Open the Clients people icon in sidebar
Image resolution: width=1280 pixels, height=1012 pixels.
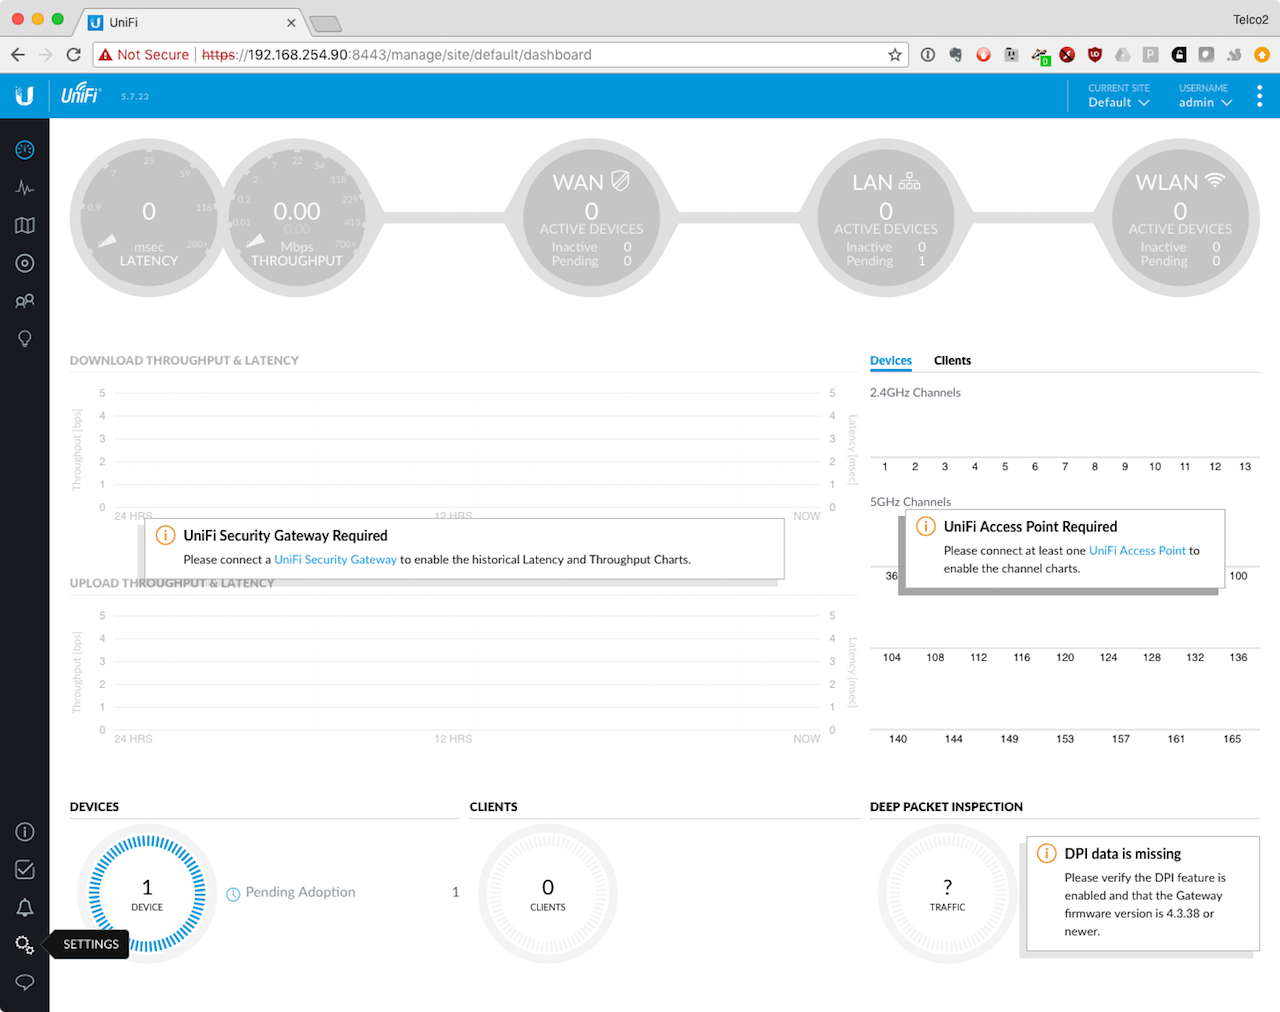(x=24, y=301)
